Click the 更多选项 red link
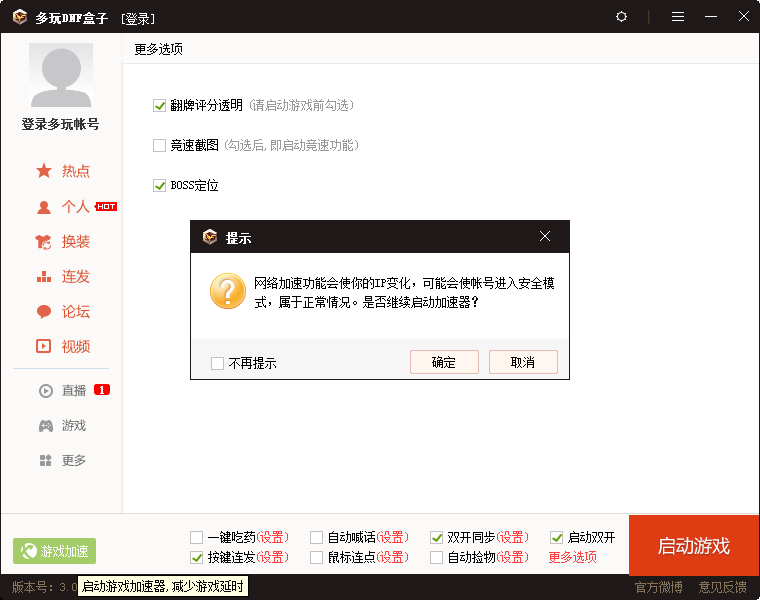 572,557
